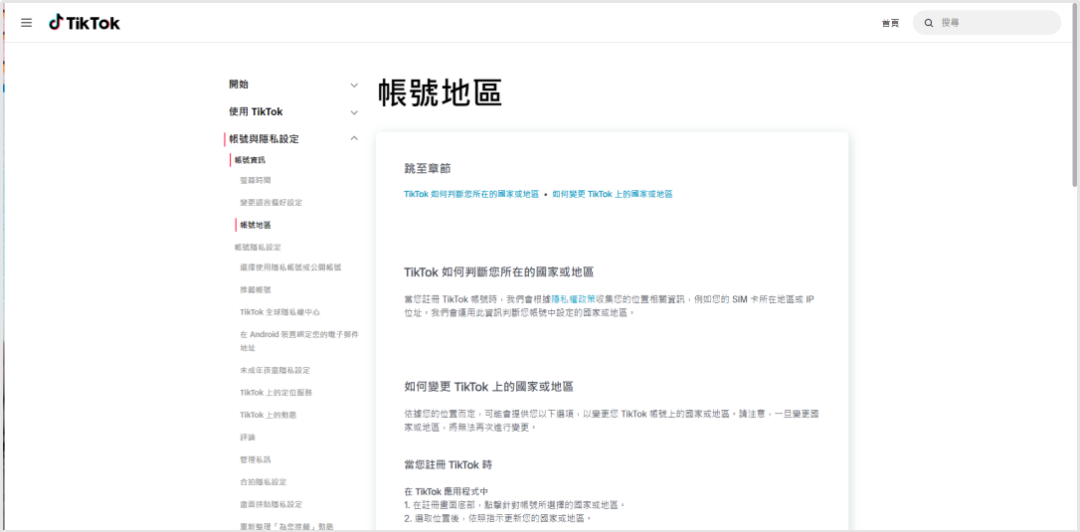Open 在 Android 裝置綁定您的電子郵件地址 article

pos(299,341)
